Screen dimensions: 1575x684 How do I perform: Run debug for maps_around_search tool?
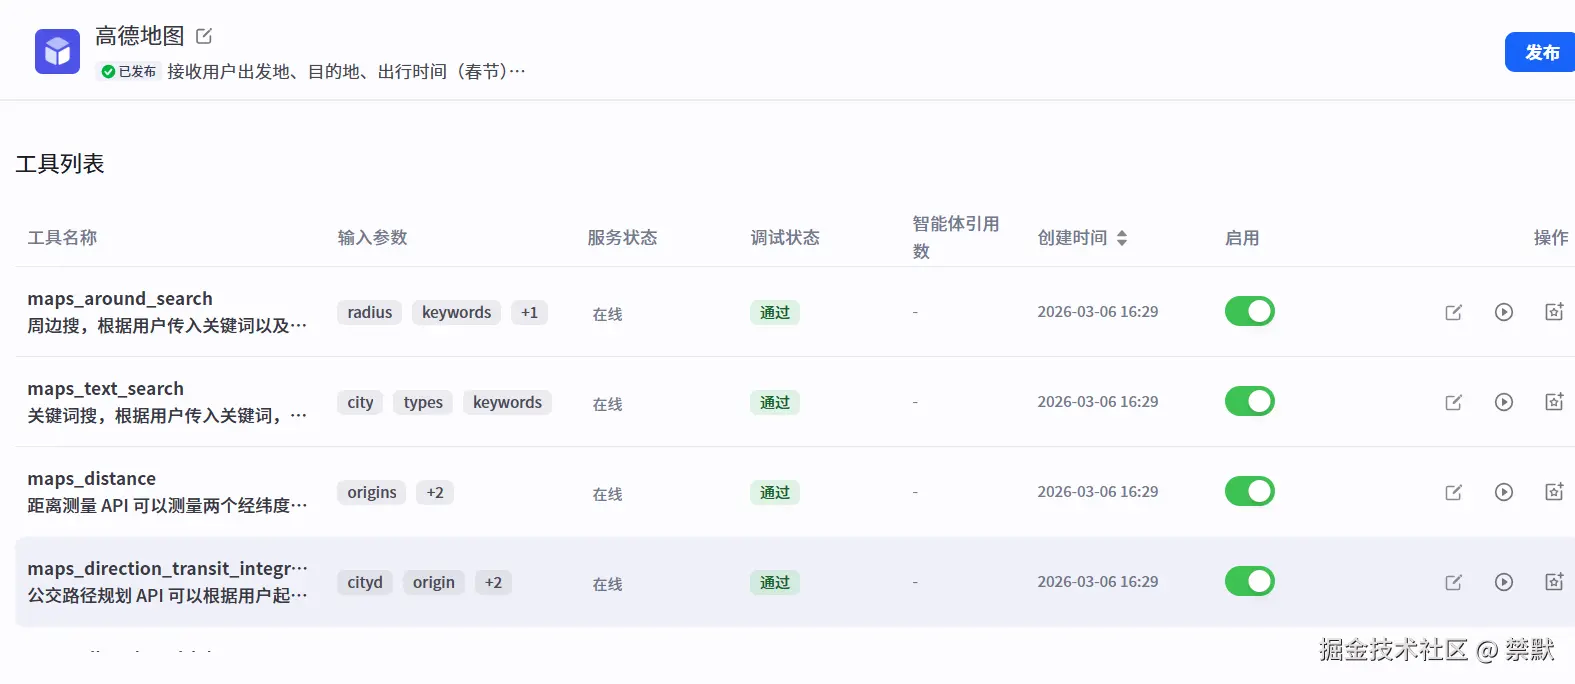click(1503, 312)
